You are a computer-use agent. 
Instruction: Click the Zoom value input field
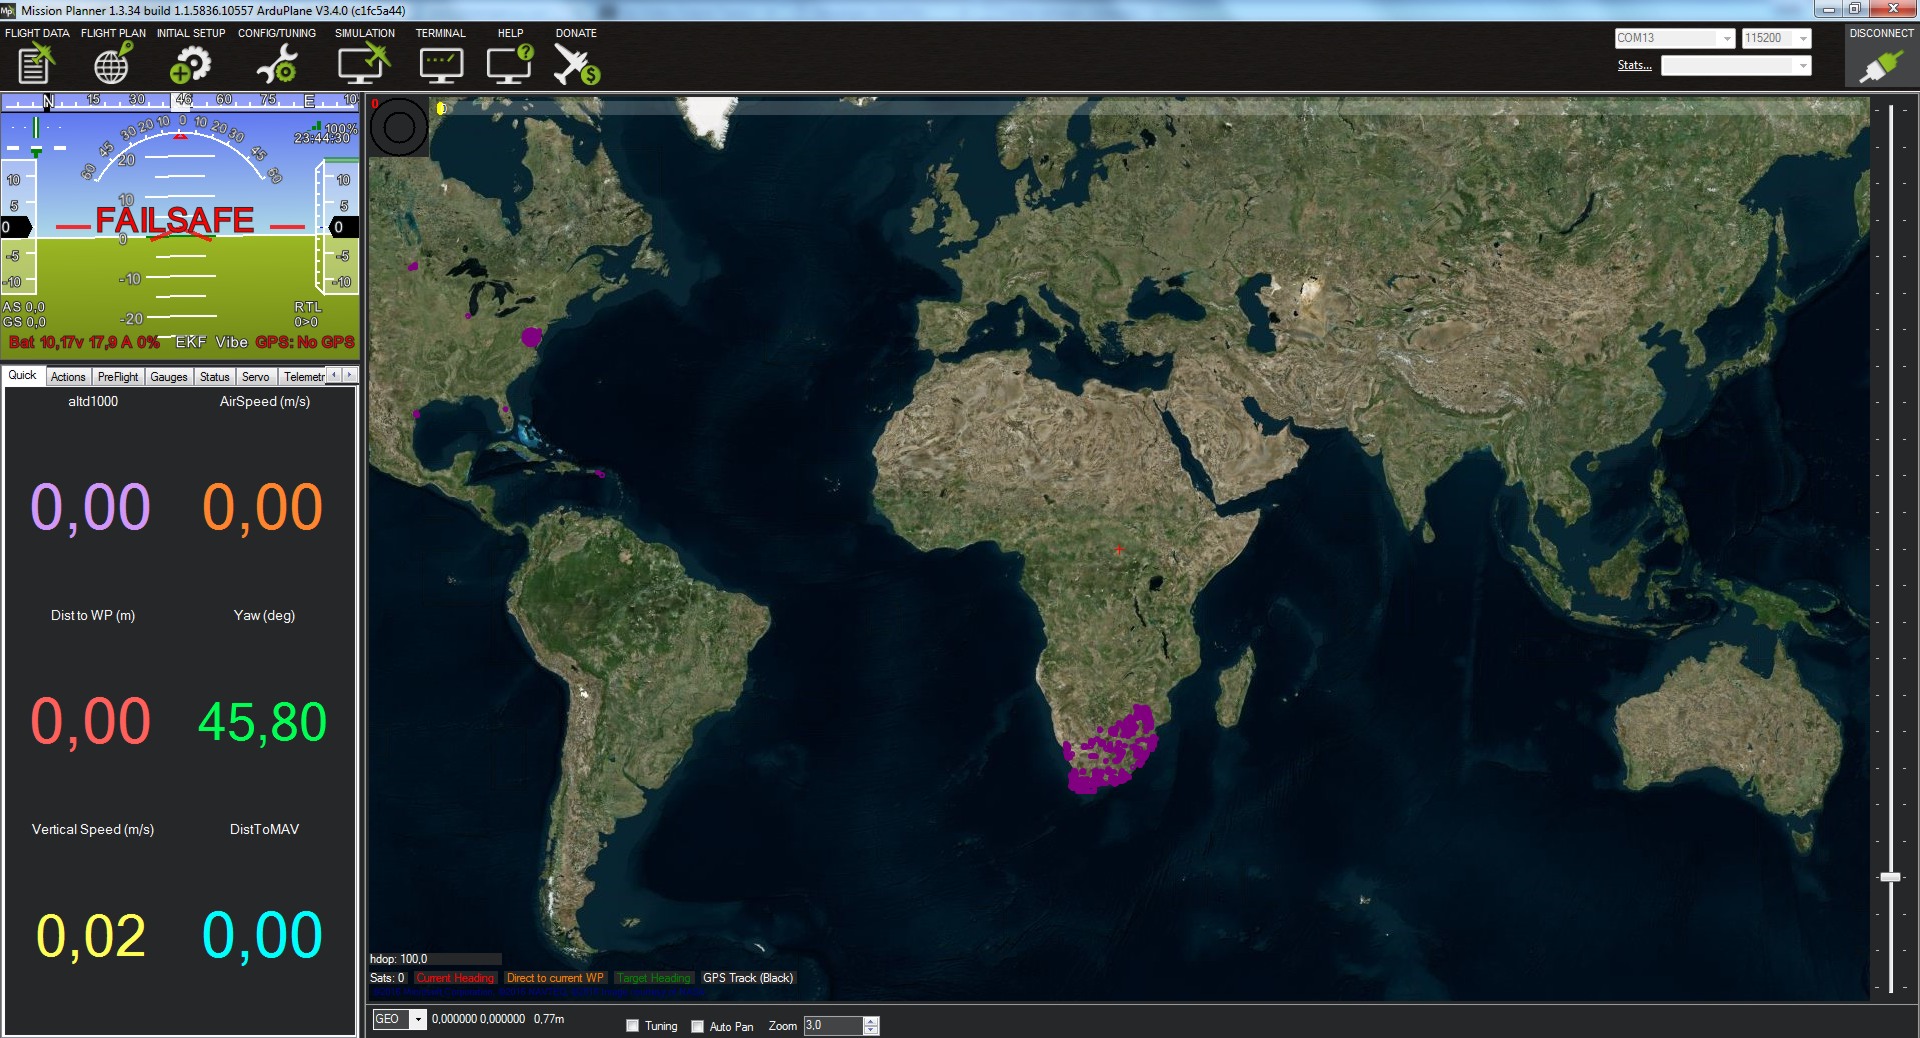click(832, 1025)
